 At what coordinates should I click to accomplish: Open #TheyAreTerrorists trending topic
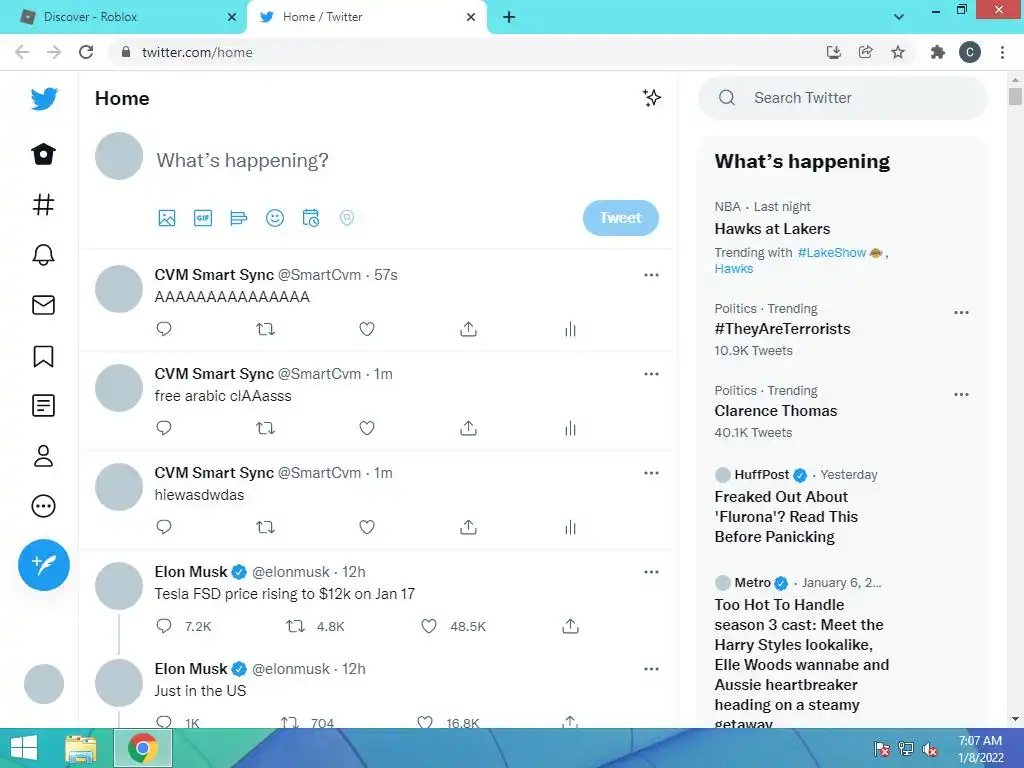pyautogui.click(x=782, y=328)
